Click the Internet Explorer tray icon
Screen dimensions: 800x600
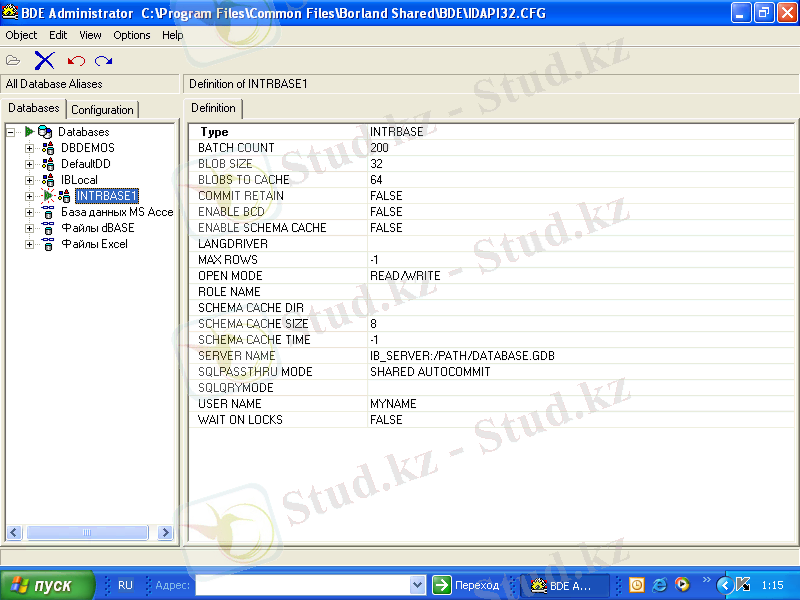pyautogui.click(x=659, y=585)
